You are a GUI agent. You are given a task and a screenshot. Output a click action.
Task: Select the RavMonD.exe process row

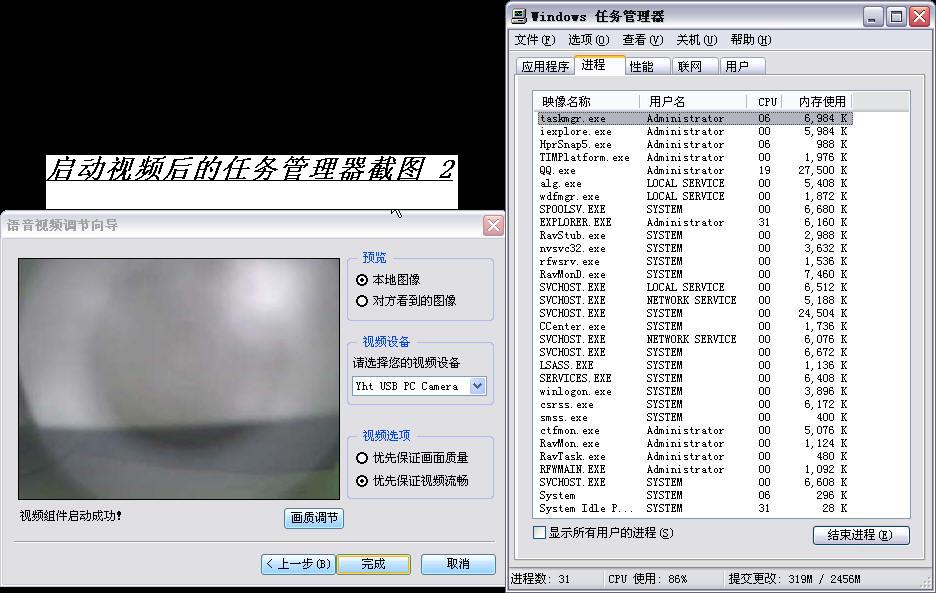[694, 275]
